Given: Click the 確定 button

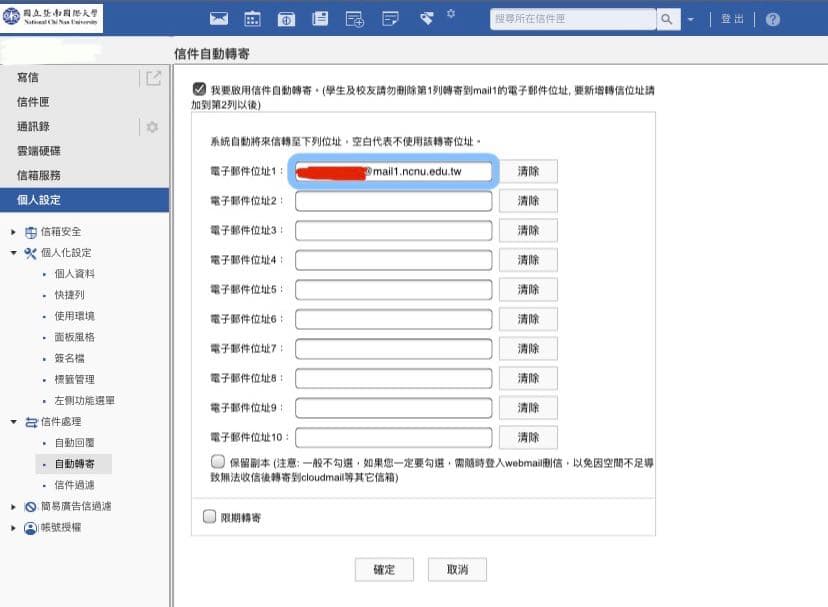Looking at the screenshot, I should 384,569.
